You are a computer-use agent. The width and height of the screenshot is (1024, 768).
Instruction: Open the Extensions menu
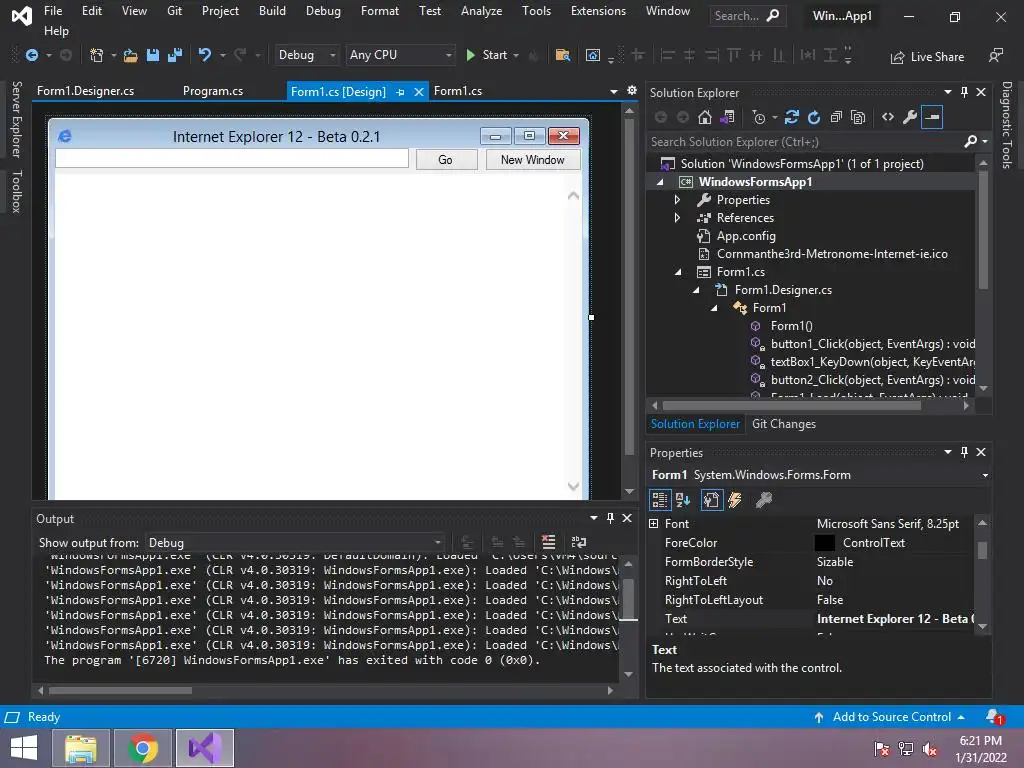(598, 11)
